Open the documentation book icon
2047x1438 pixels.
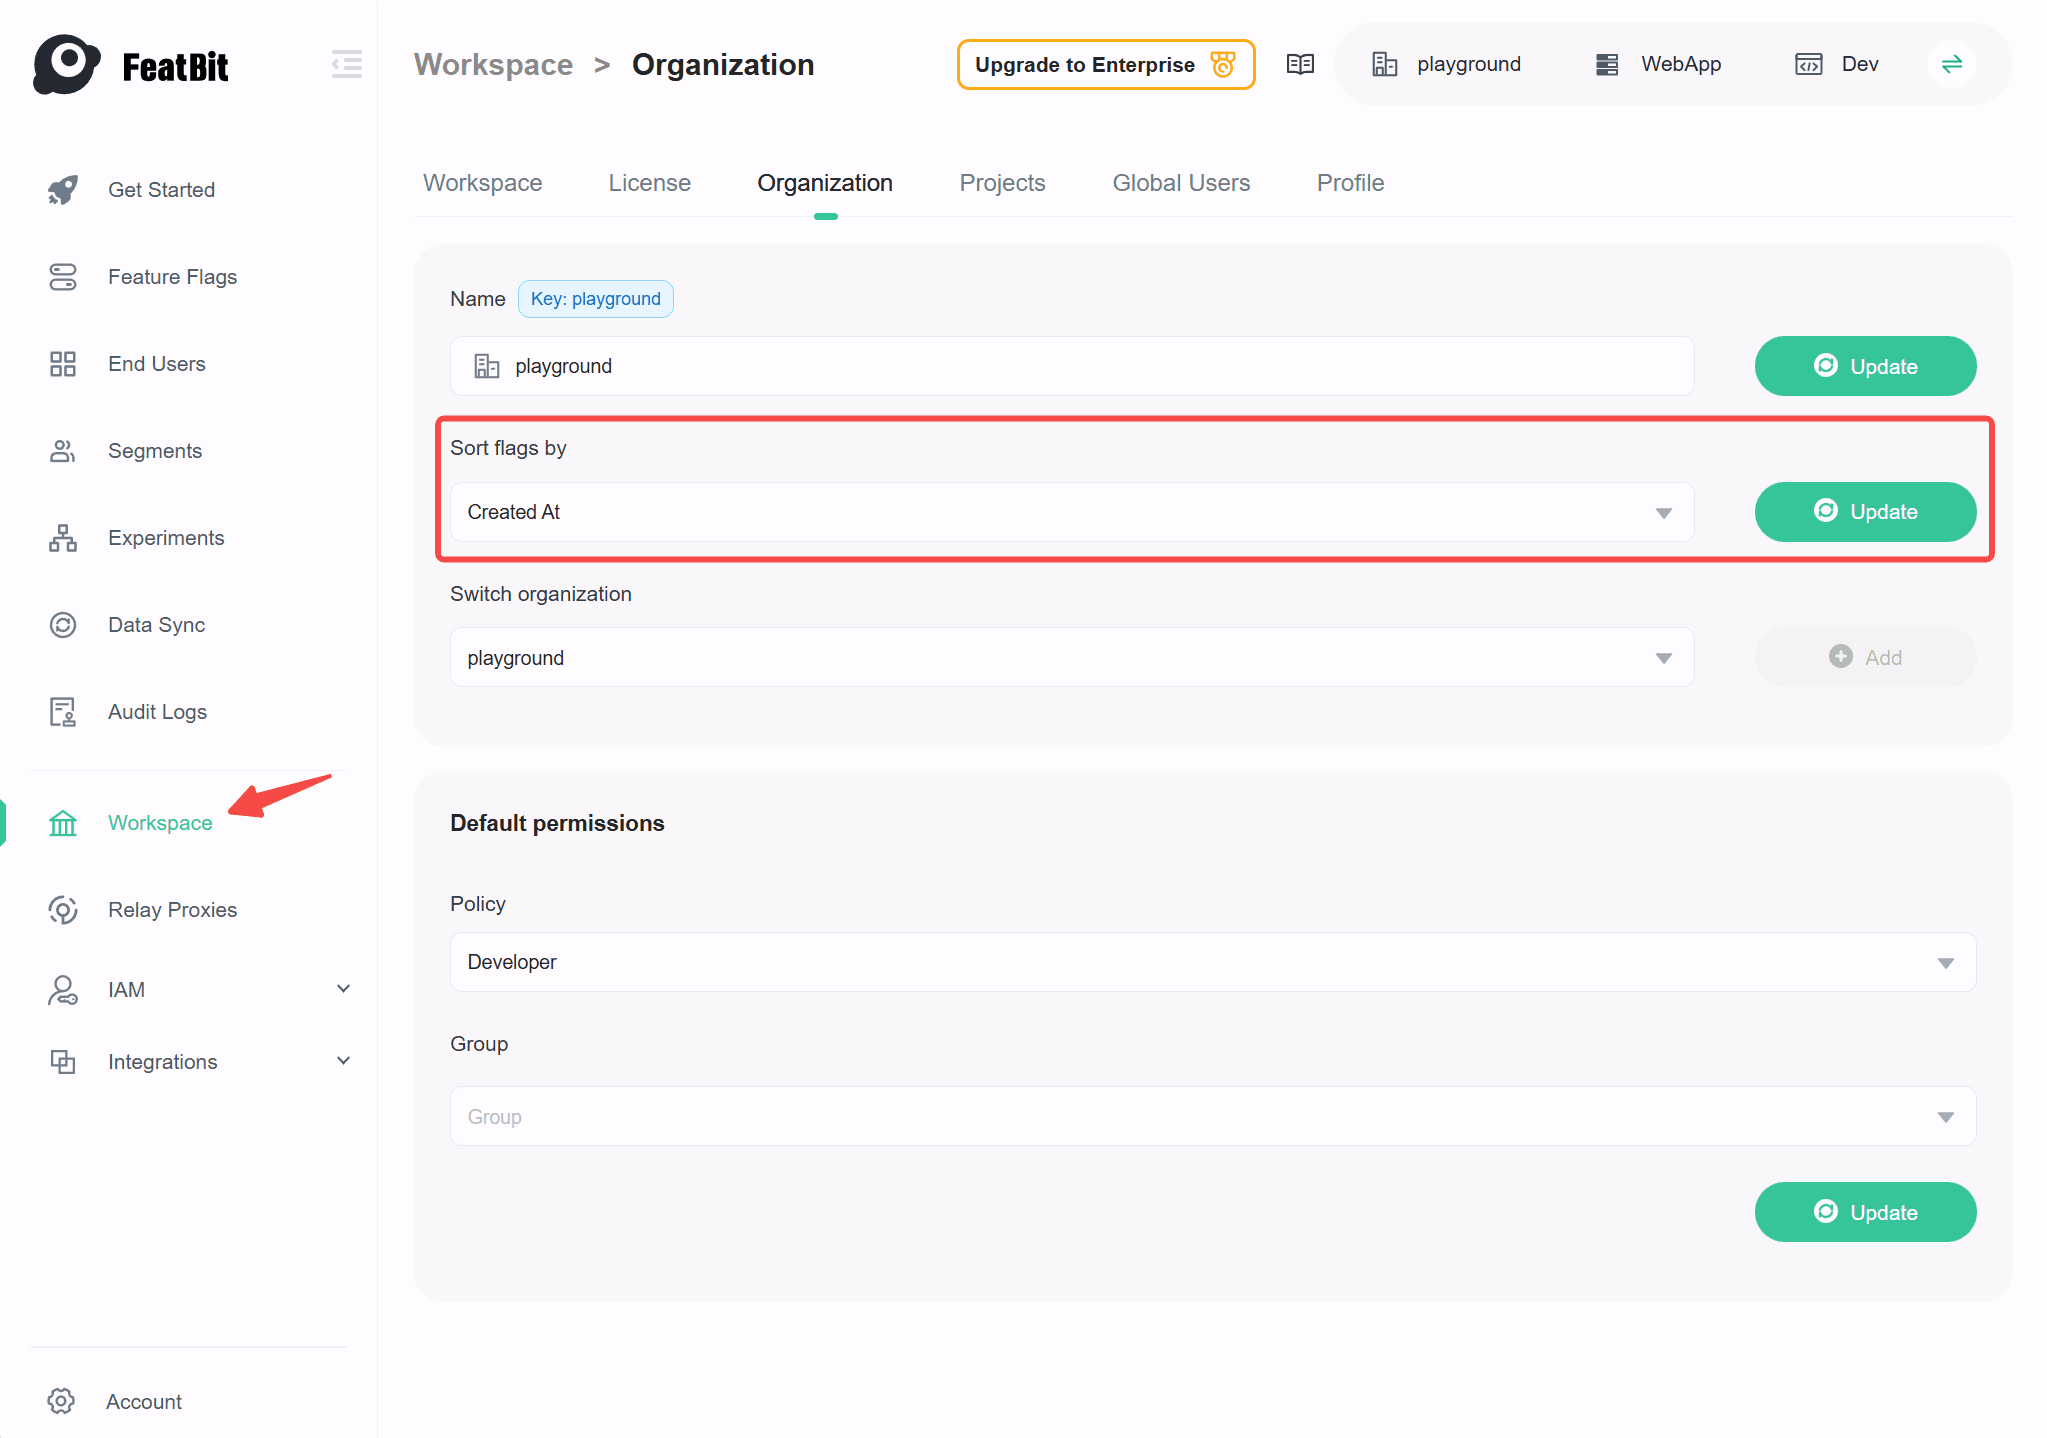[x=1300, y=64]
